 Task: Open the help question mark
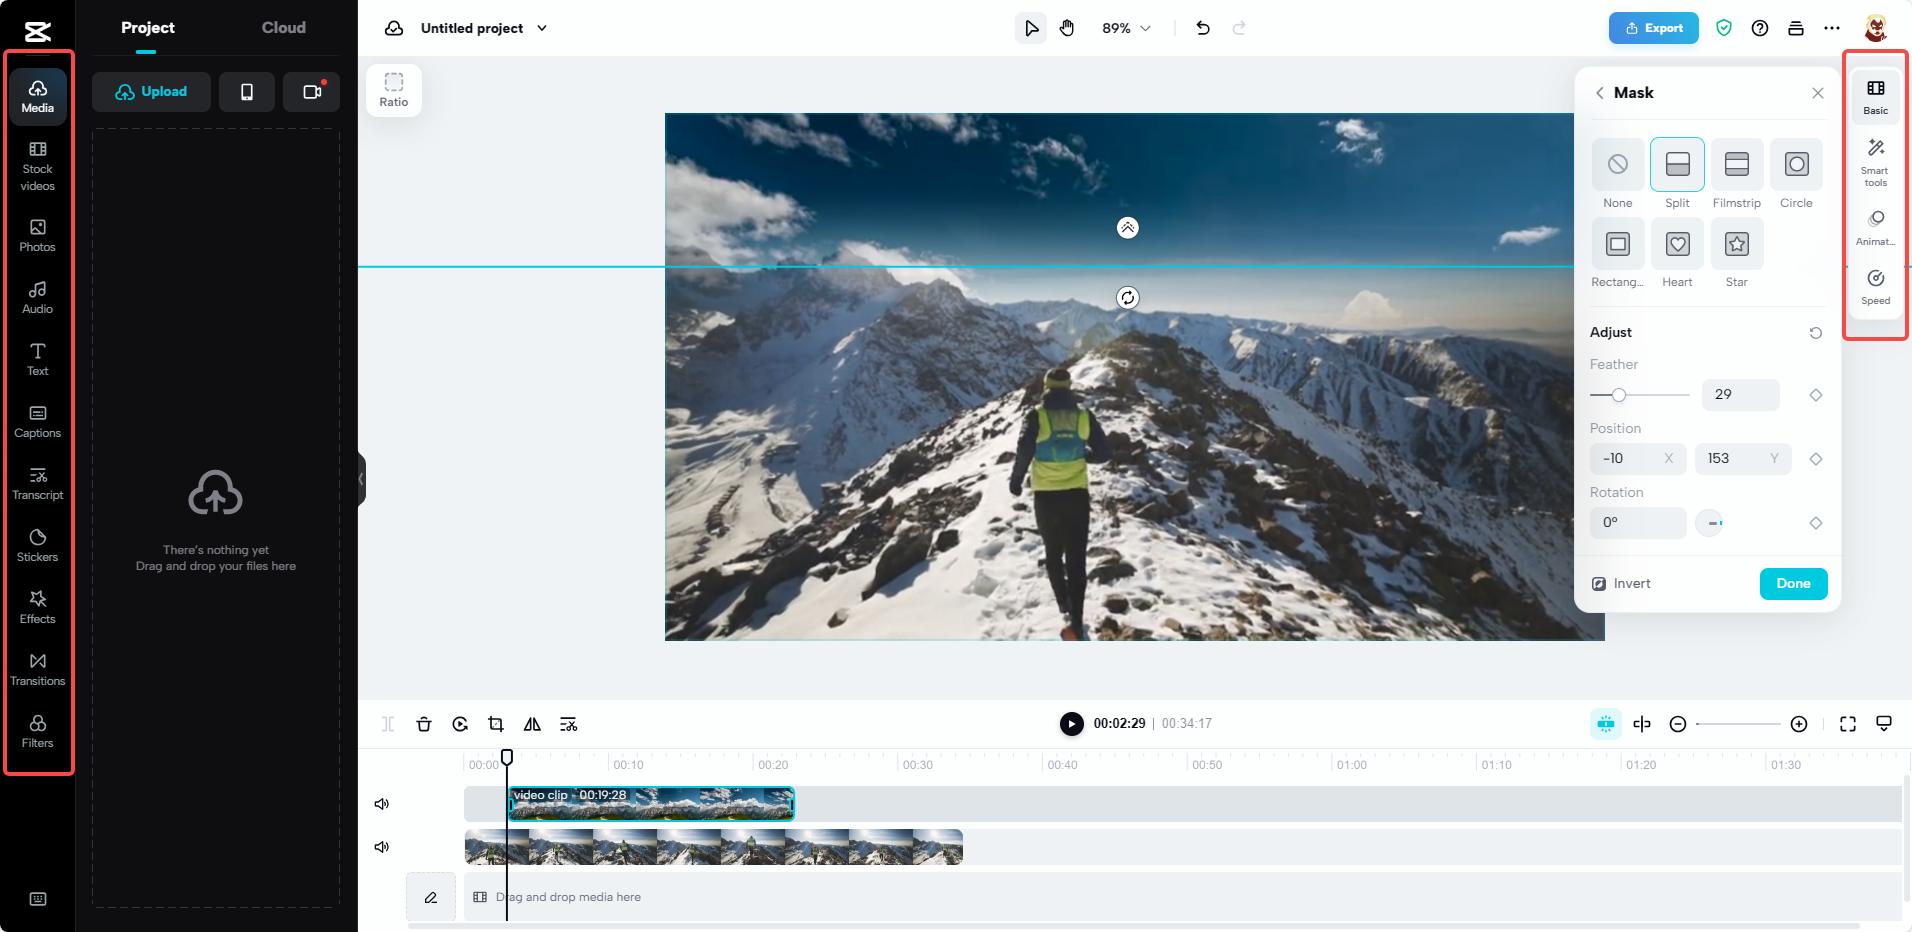tap(1760, 28)
